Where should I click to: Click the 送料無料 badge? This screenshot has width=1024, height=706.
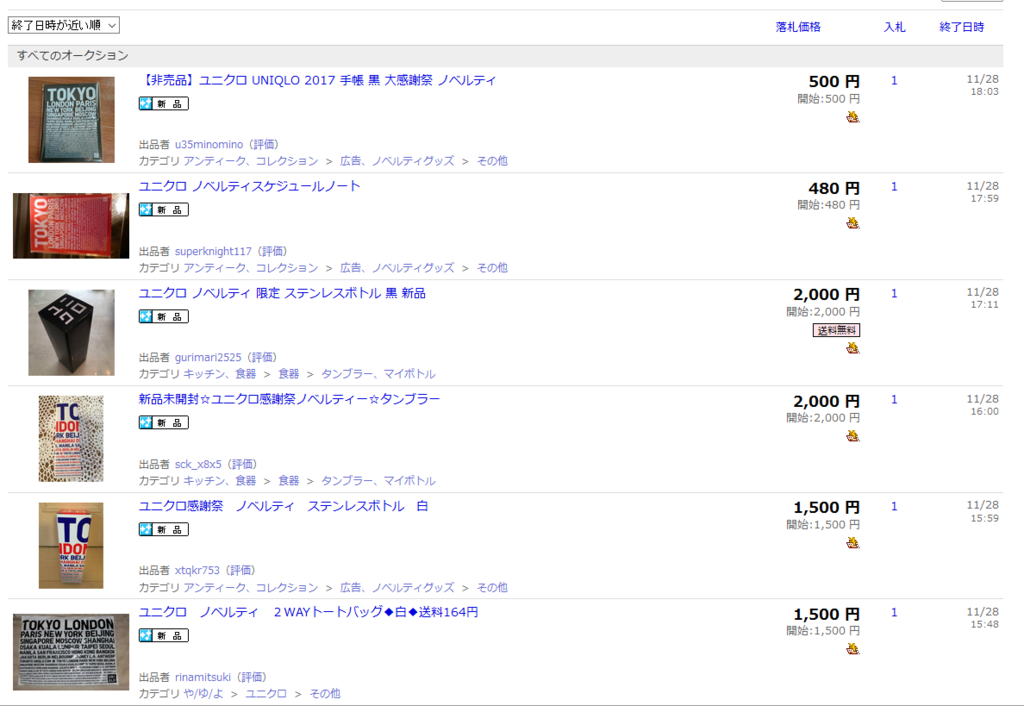[x=836, y=330]
